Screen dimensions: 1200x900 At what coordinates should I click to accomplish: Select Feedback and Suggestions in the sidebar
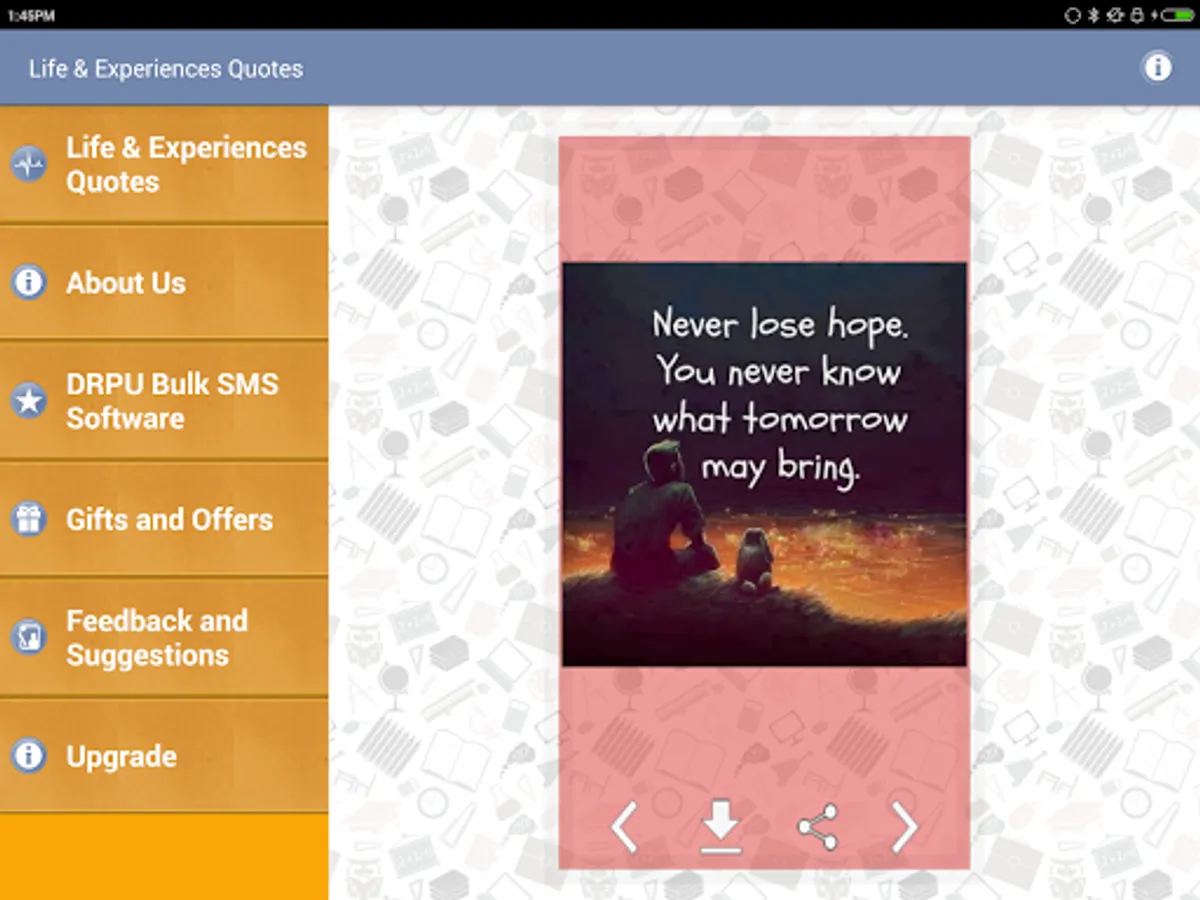[164, 637]
